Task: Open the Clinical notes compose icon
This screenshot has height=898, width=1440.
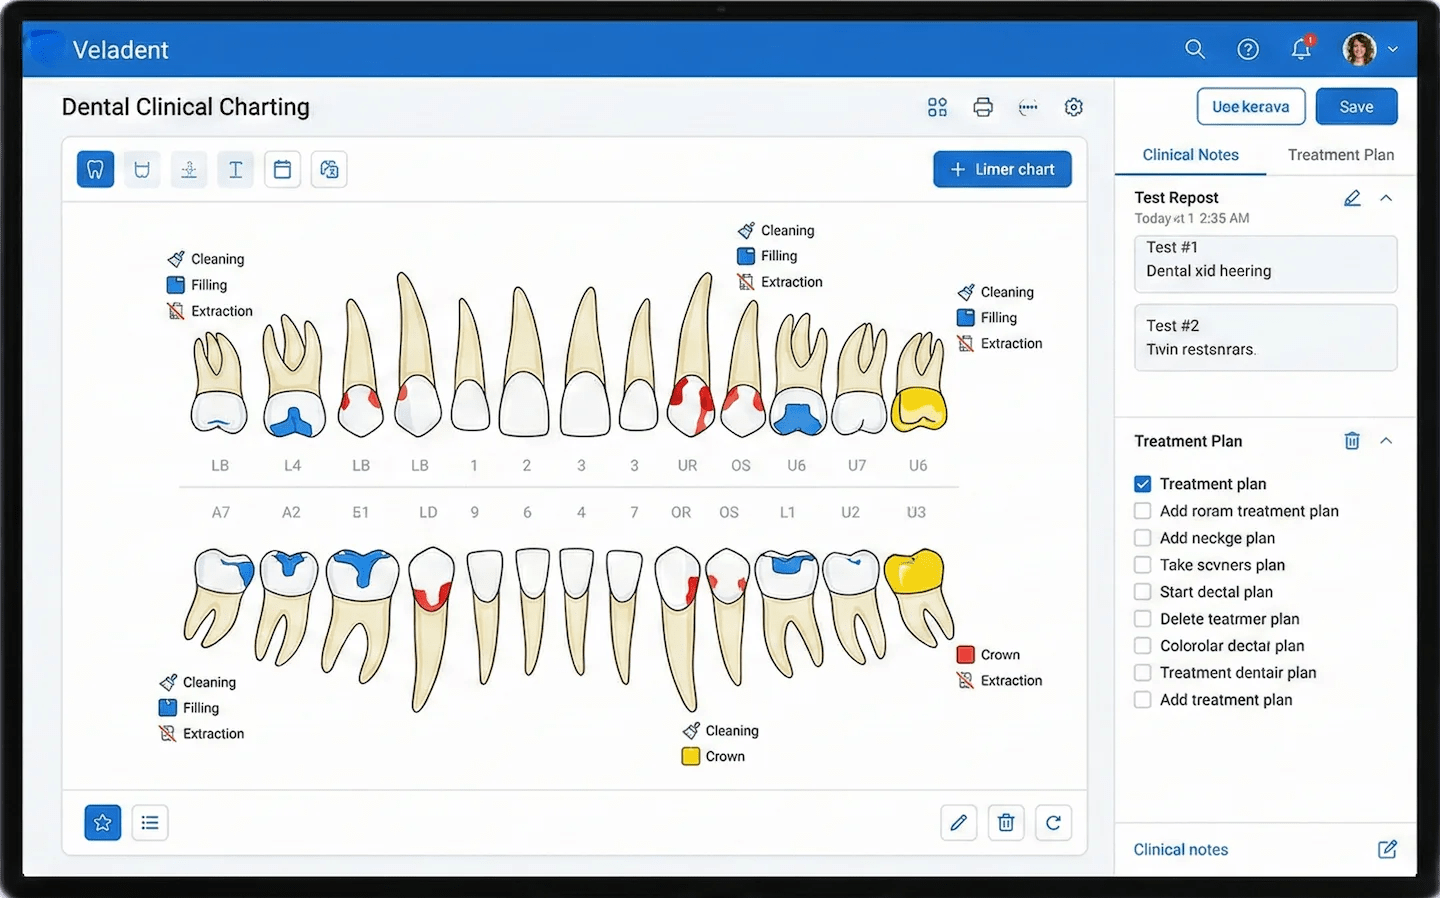Action: pos(1388,849)
